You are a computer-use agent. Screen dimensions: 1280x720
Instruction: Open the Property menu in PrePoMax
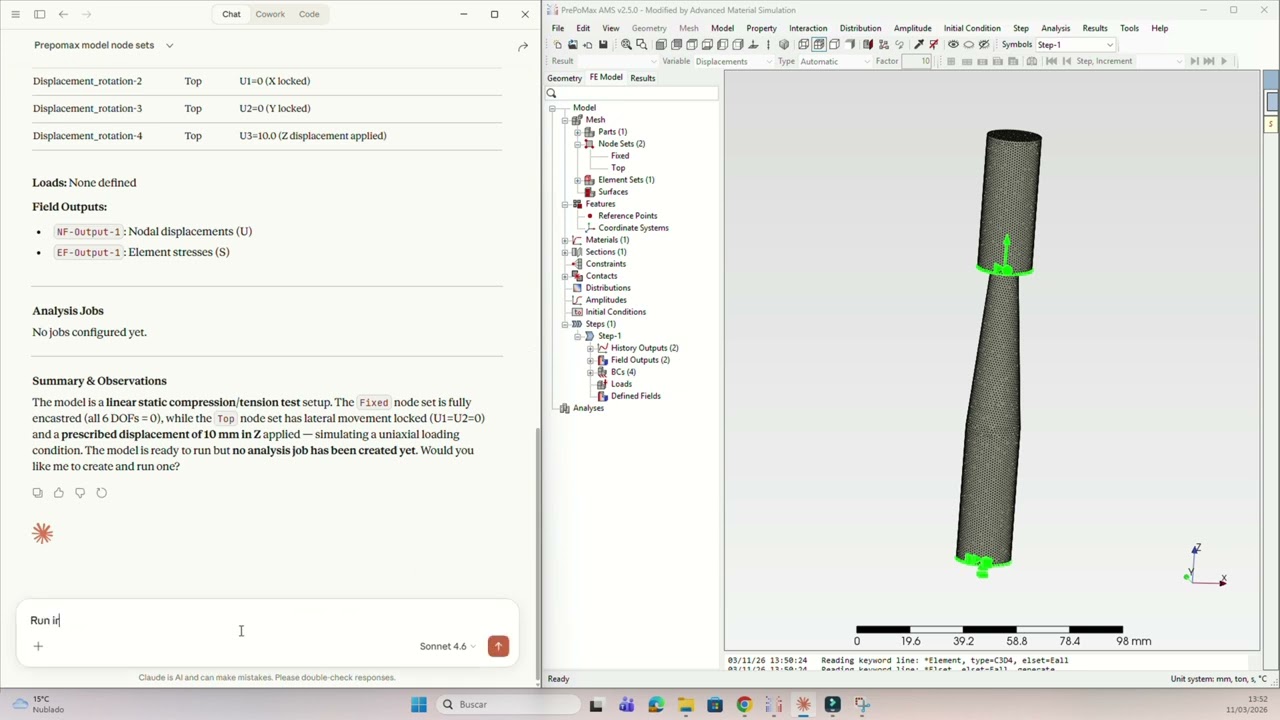click(761, 28)
